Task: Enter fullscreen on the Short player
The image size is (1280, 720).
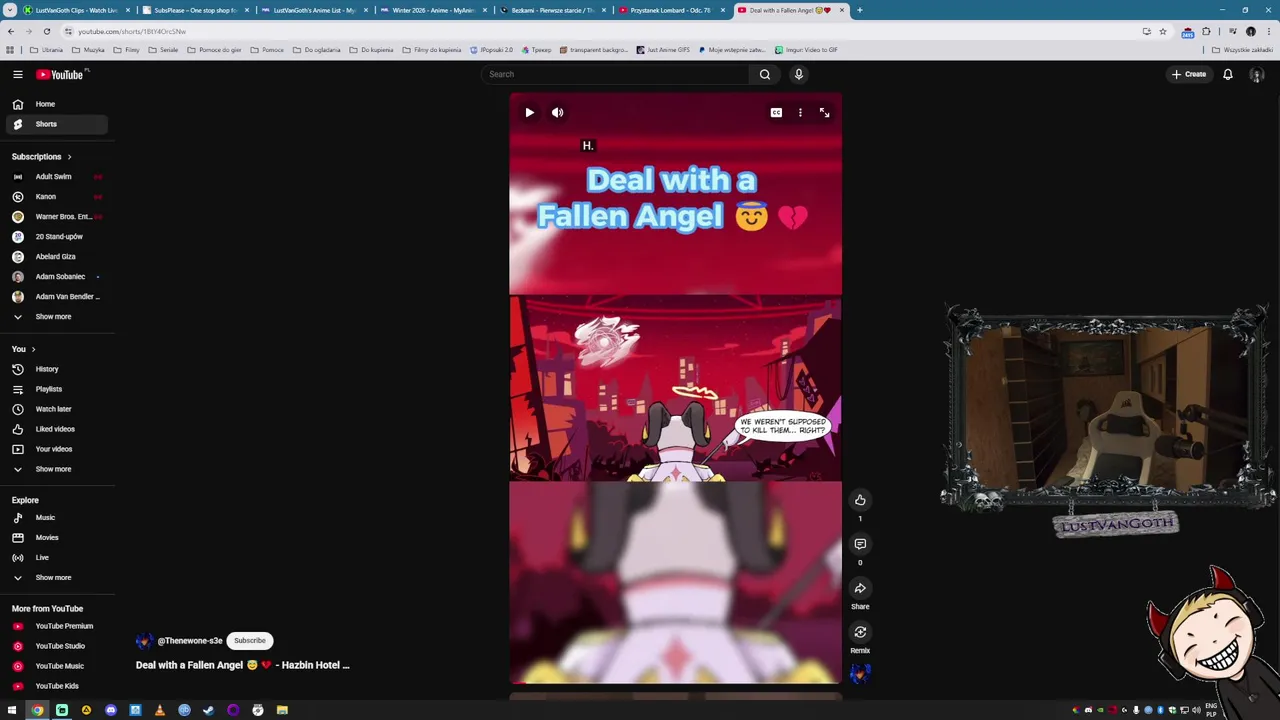Action: 824,113
